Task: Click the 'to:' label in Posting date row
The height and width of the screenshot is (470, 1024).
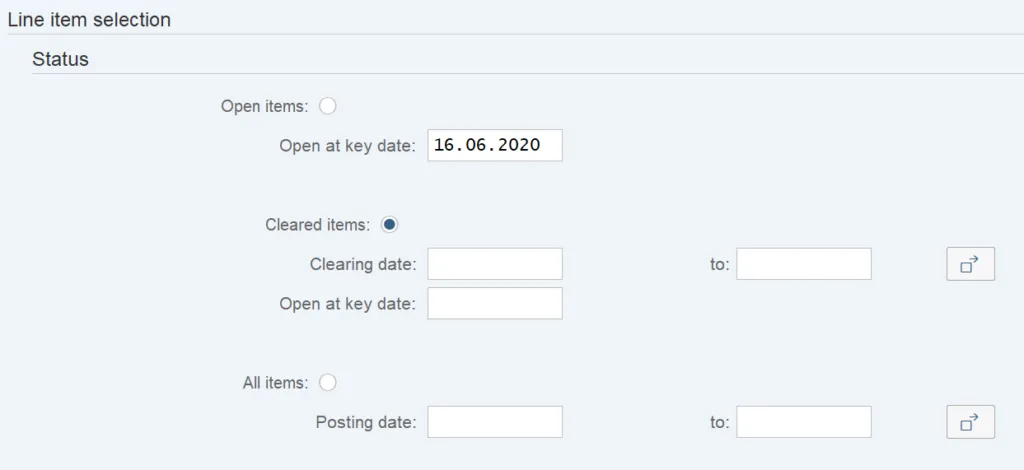Action: (720, 422)
